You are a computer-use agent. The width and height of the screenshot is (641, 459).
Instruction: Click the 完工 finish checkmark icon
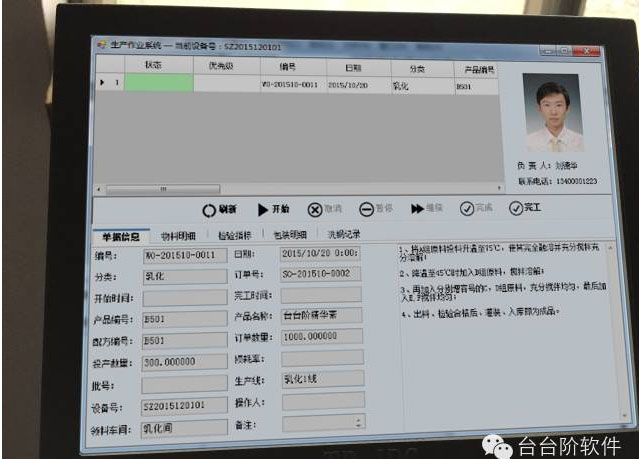(x=516, y=208)
